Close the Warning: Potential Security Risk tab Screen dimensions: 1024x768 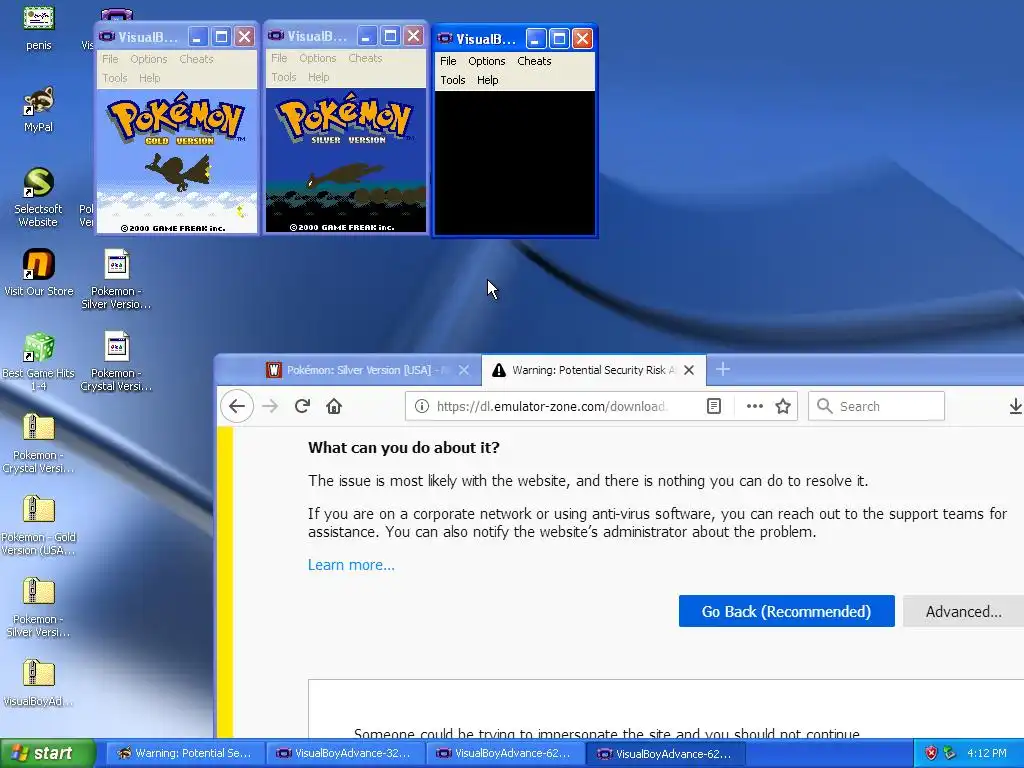(688, 370)
